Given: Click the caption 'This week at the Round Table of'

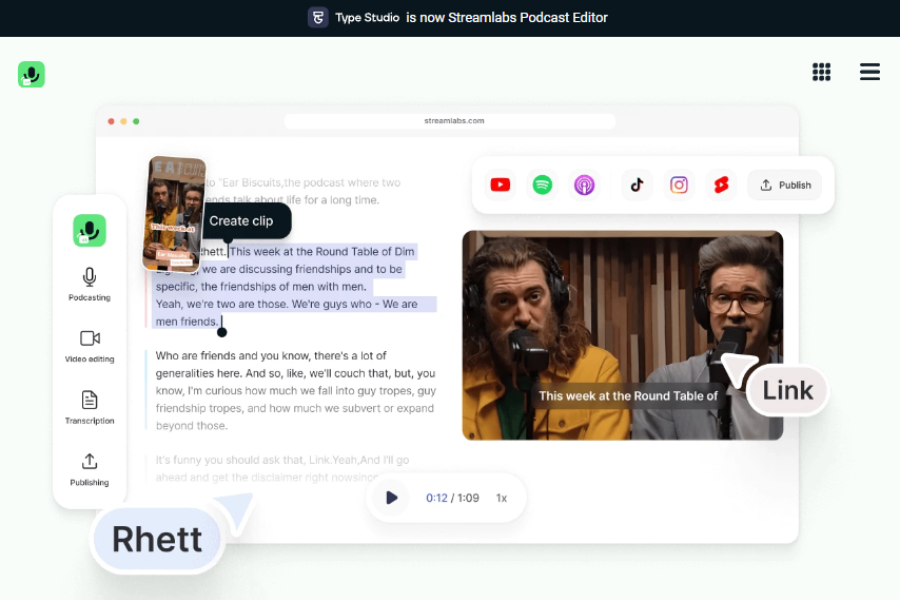Looking at the screenshot, I should (x=628, y=396).
